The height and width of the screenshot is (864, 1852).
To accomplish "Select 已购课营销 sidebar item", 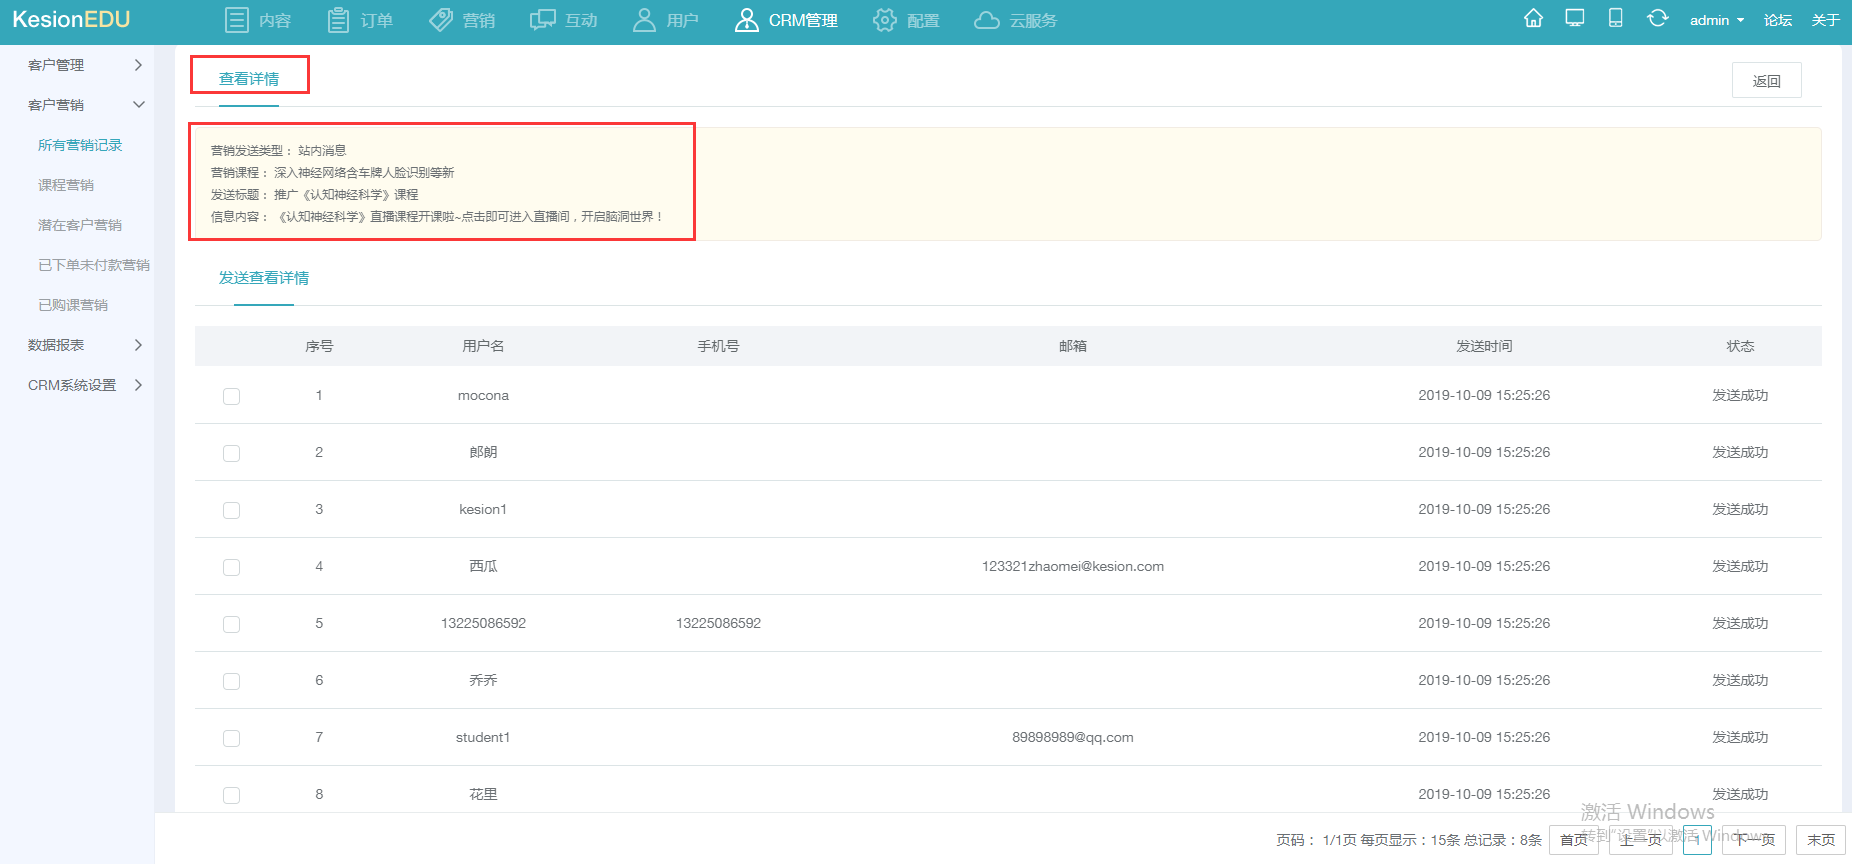I will (x=73, y=305).
